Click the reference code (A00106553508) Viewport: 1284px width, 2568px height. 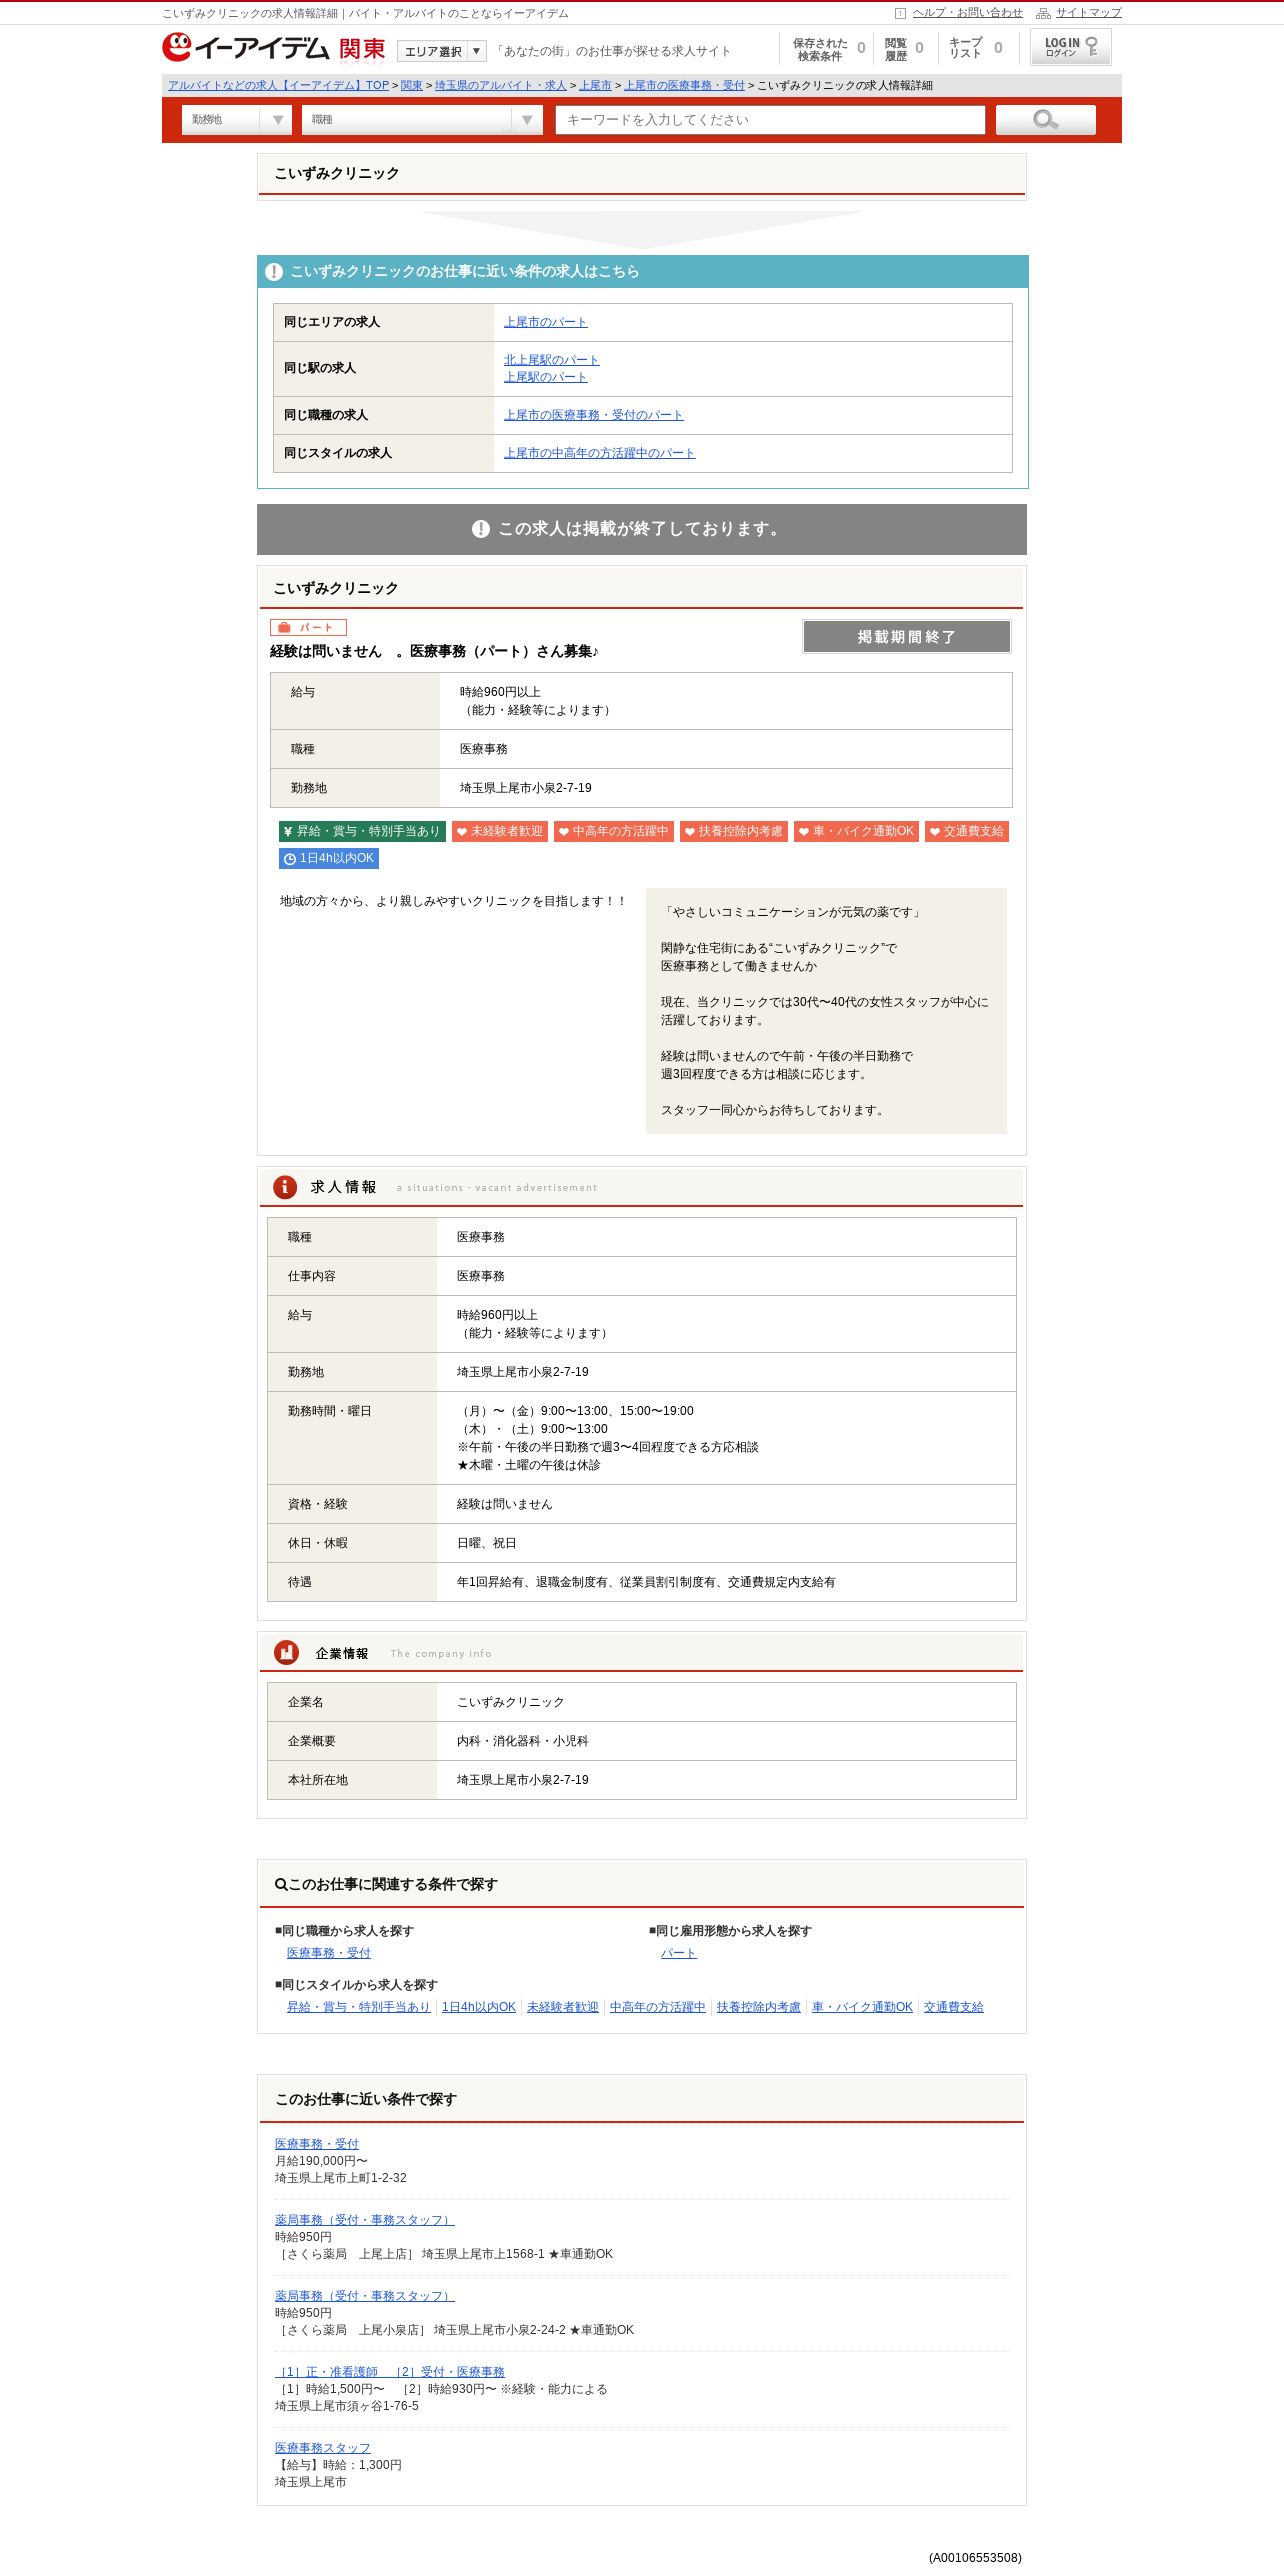point(975,2558)
